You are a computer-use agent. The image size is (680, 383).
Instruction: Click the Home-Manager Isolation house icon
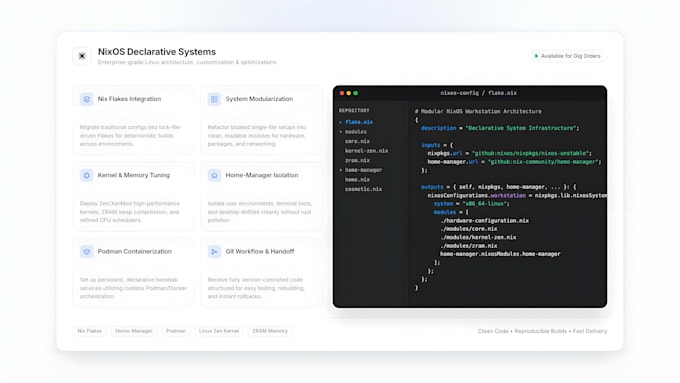point(214,175)
